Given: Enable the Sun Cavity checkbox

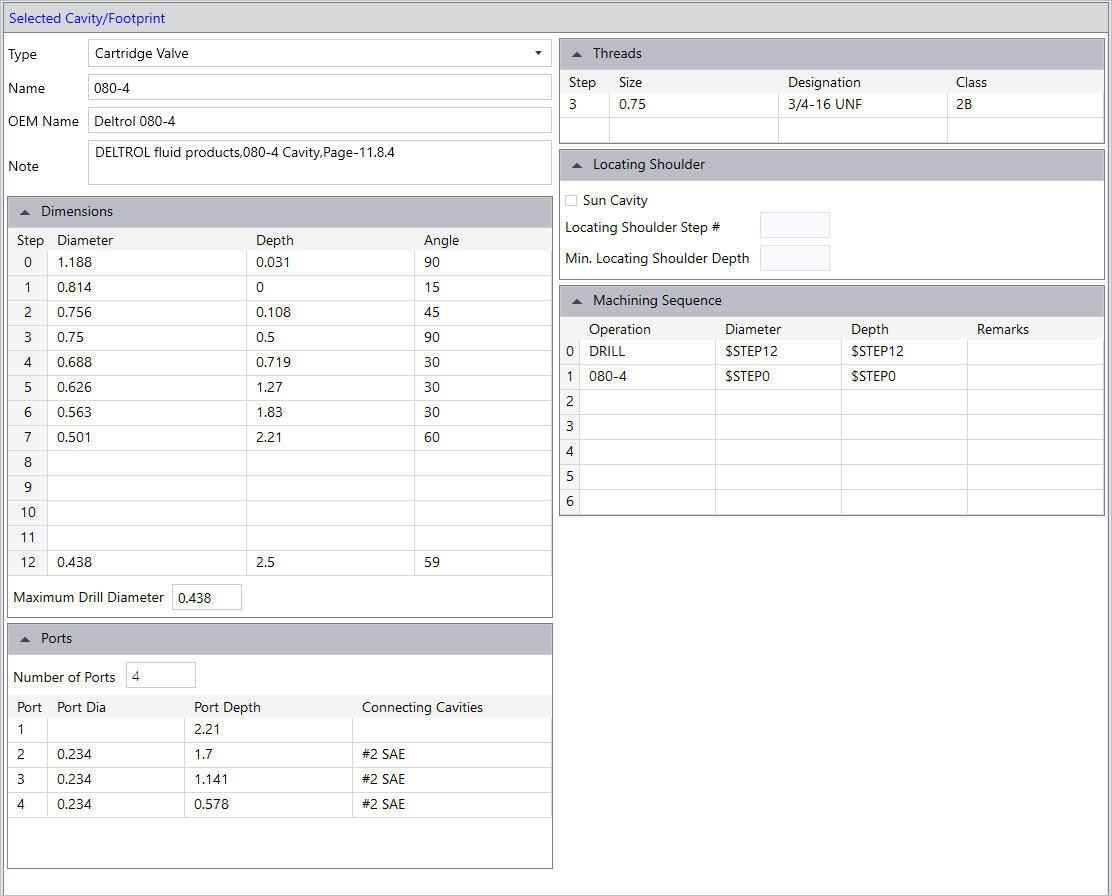Looking at the screenshot, I should click(571, 201).
